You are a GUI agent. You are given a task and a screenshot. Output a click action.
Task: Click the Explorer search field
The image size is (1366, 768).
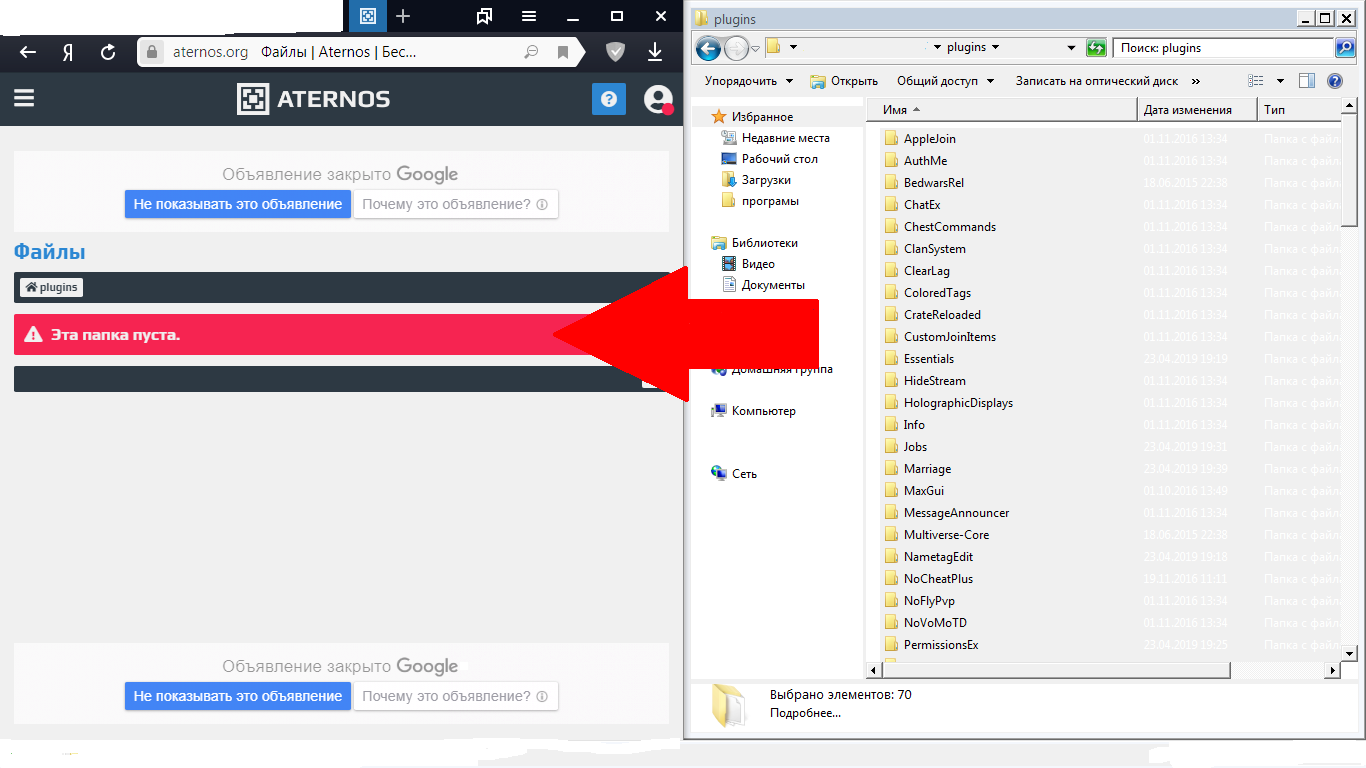[1223, 47]
